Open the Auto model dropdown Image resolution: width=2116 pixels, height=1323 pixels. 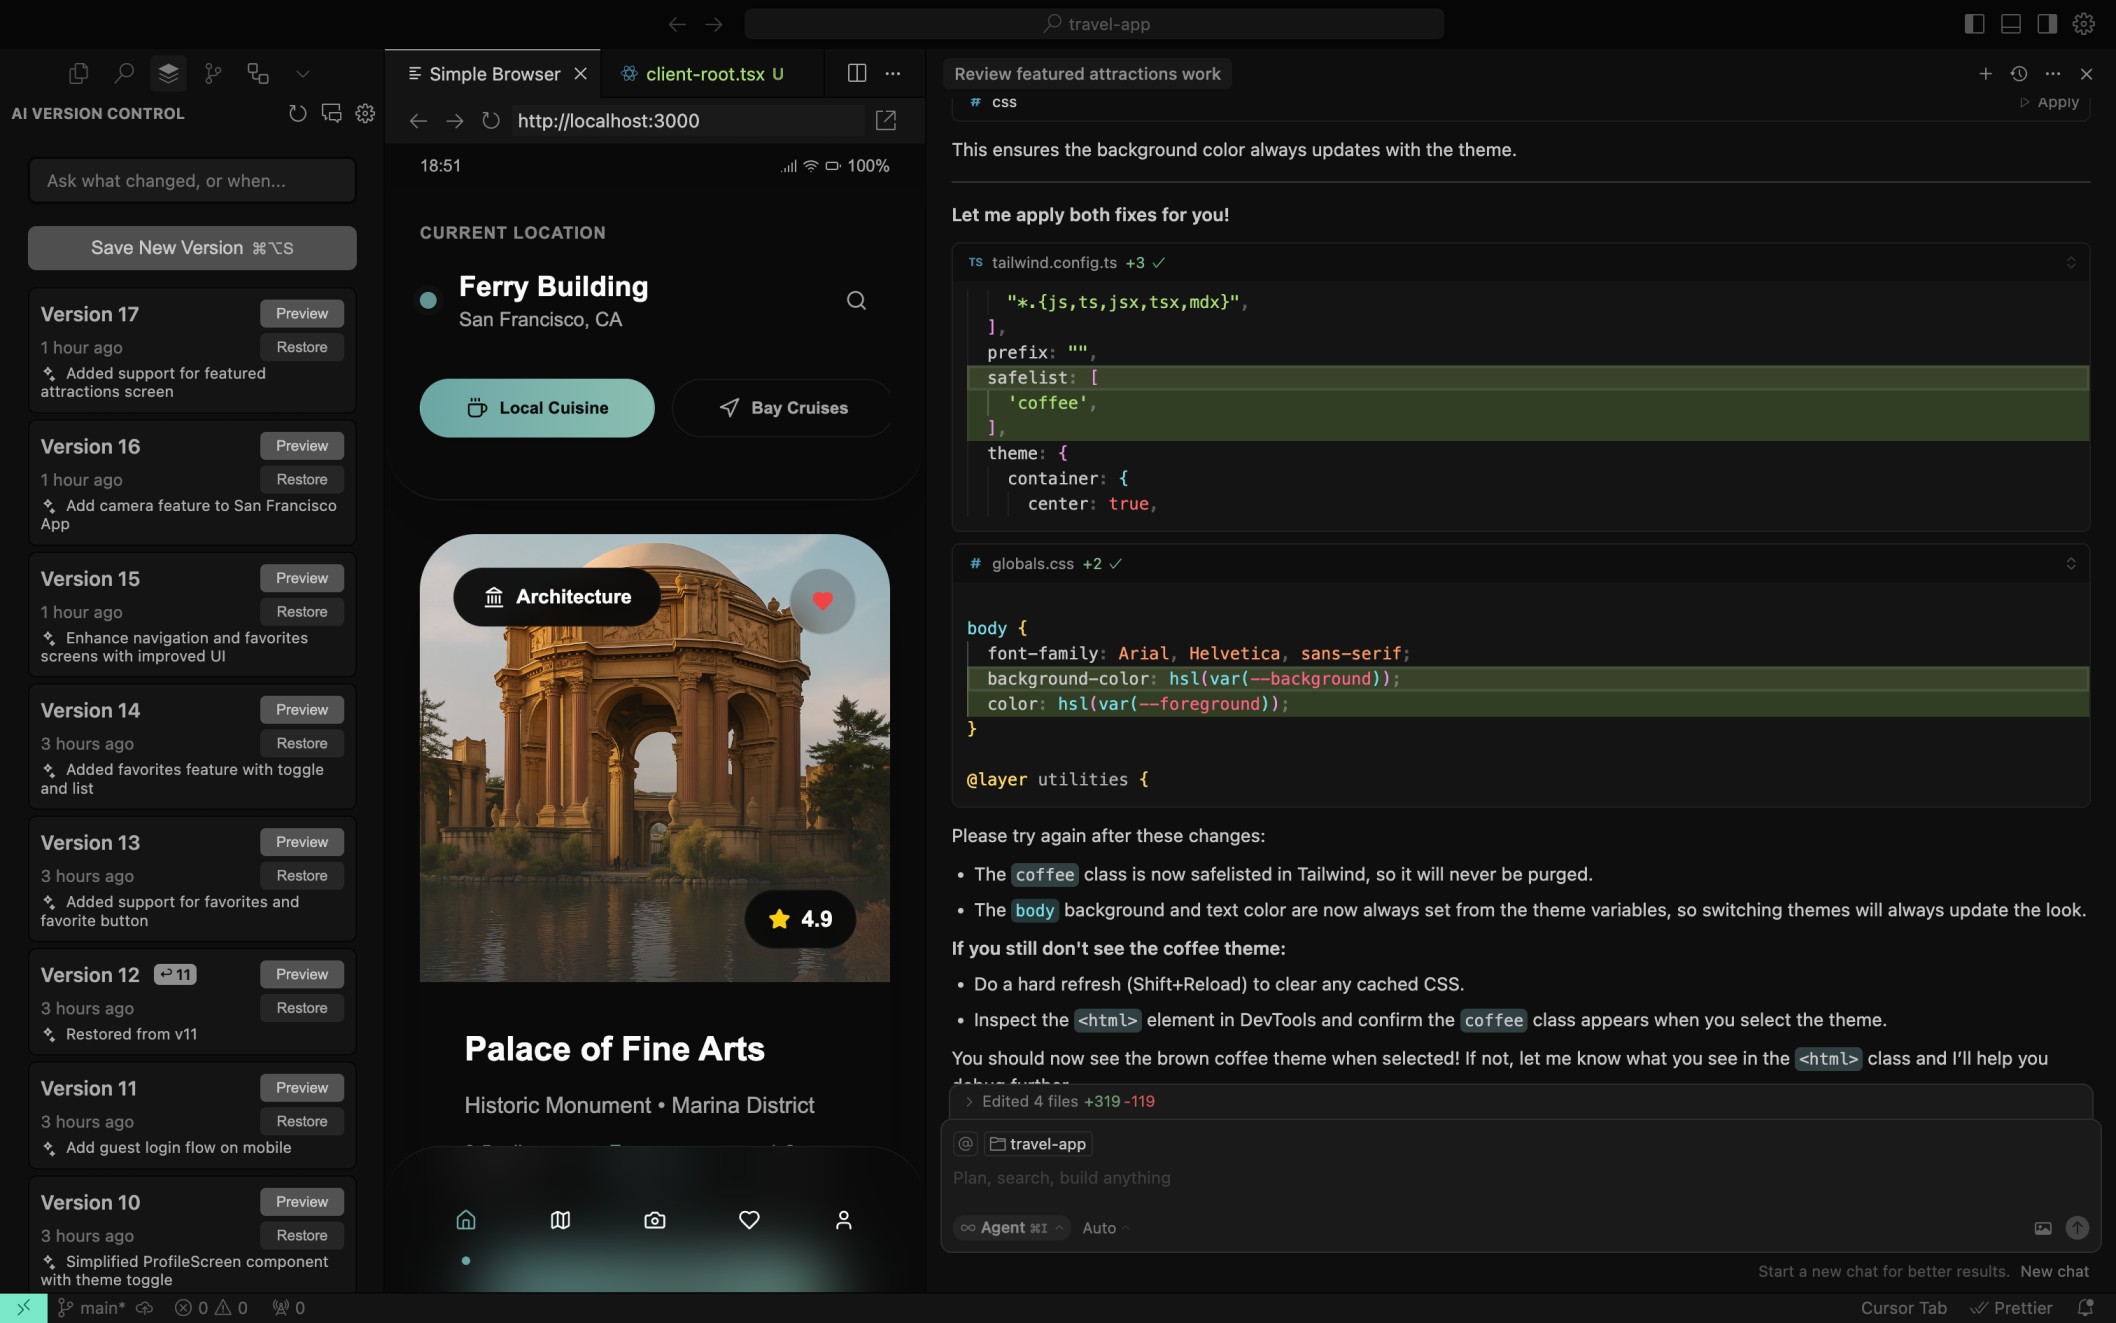pos(1103,1228)
